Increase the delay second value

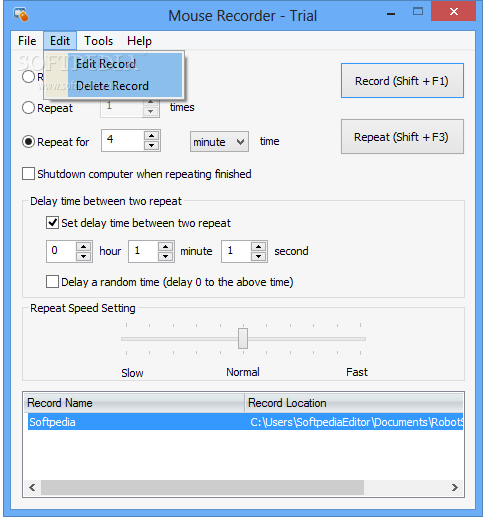click(x=258, y=247)
